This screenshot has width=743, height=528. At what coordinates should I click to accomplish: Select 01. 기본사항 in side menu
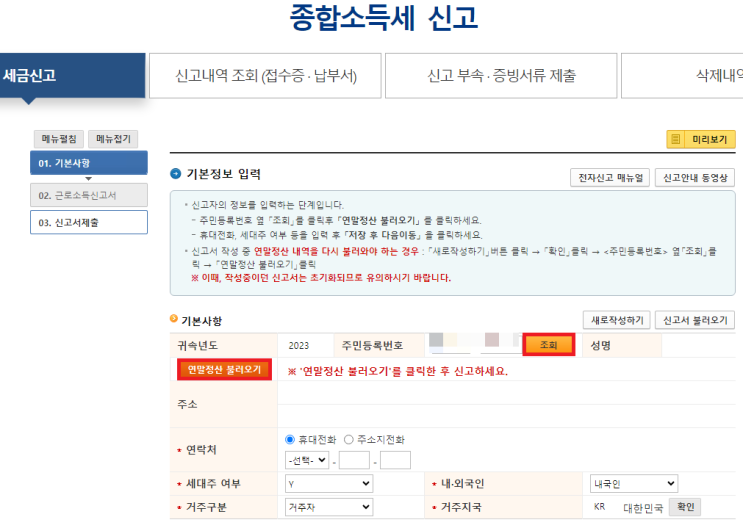[89, 163]
